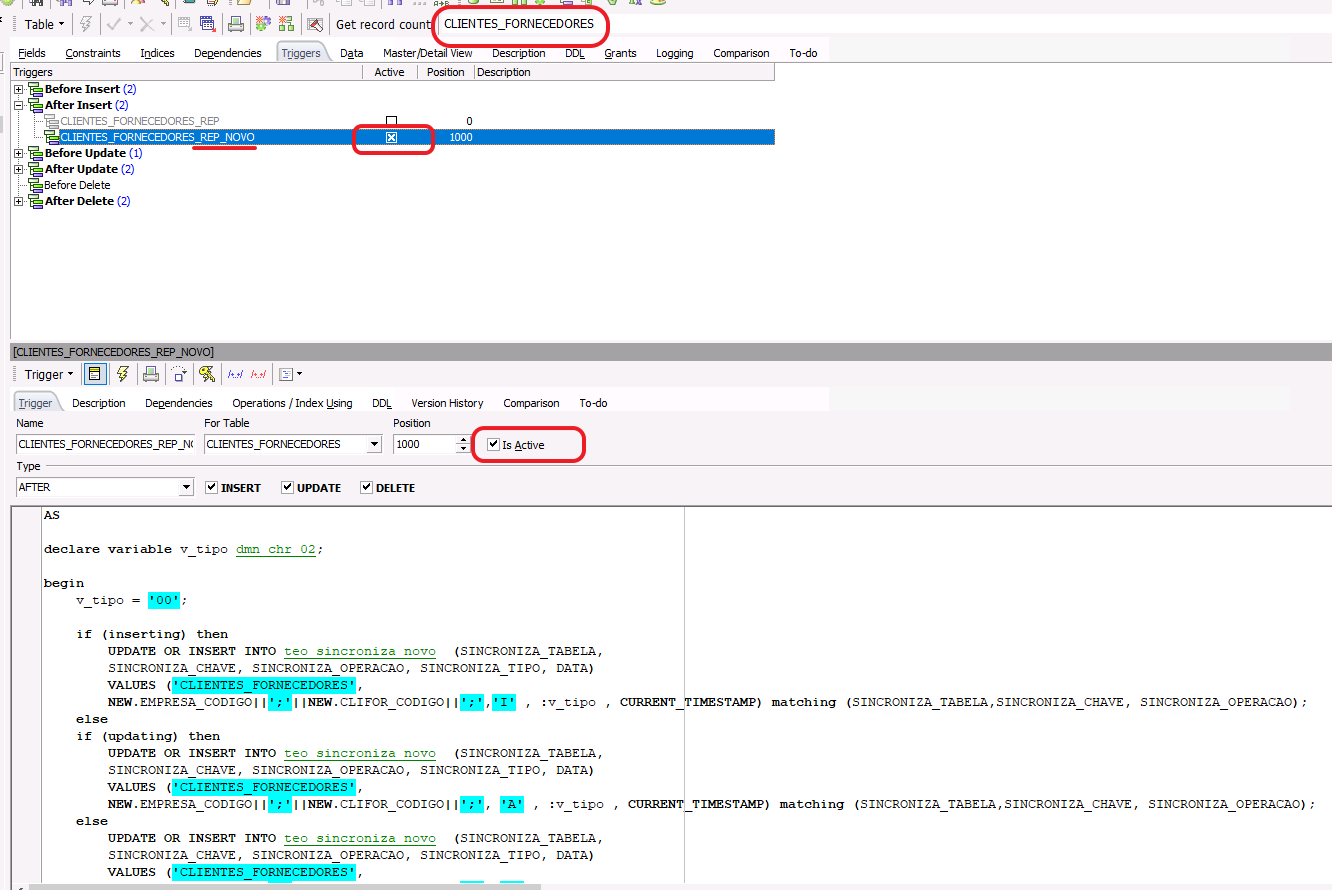Viewport: 1332px width, 890px height.
Task: Open the Version History tab
Action: tap(447, 403)
